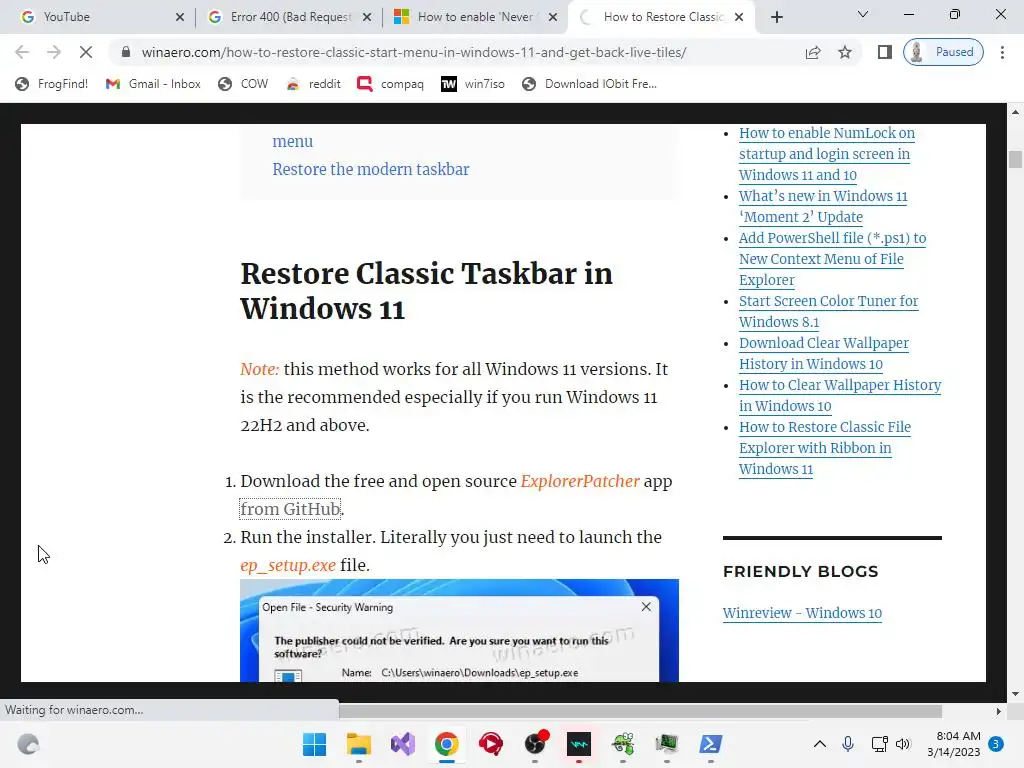The width and height of the screenshot is (1024, 768).
Task: Close the Error 400 tab
Action: click(367, 17)
